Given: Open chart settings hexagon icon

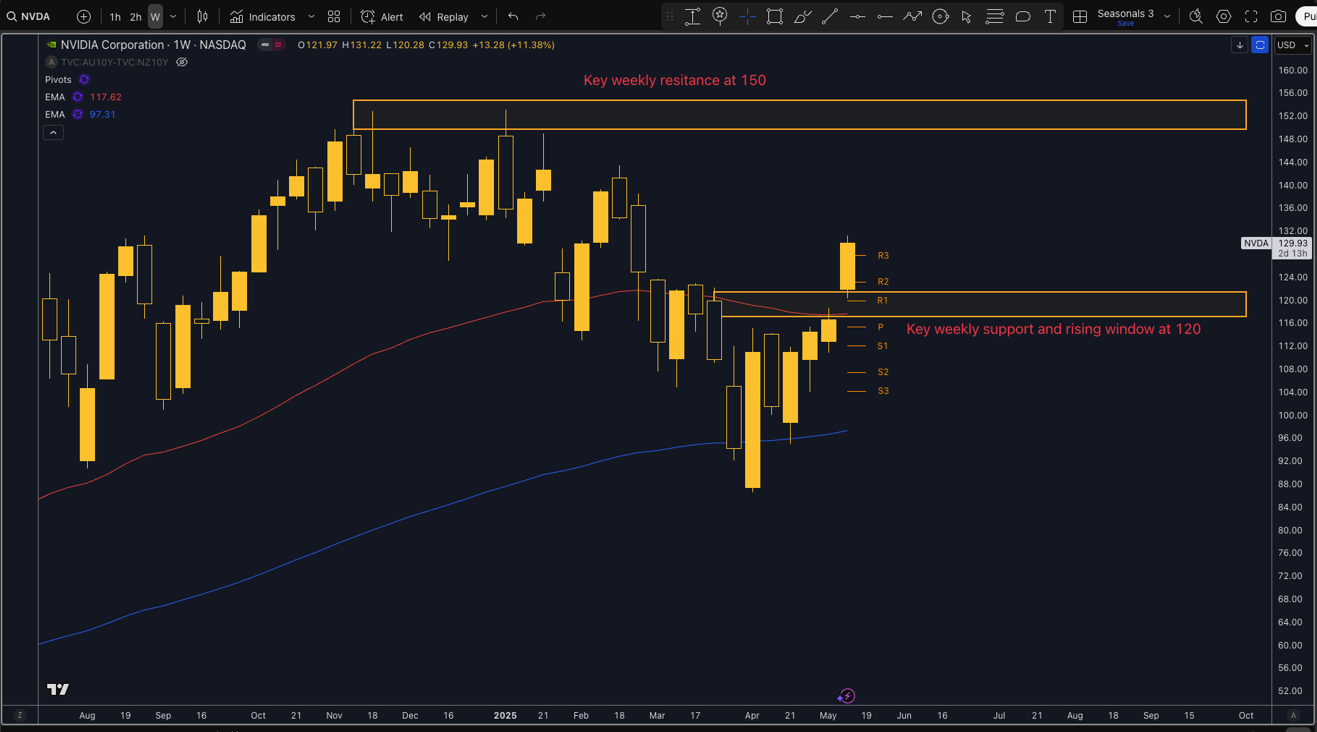Looking at the screenshot, I should coord(1224,16).
